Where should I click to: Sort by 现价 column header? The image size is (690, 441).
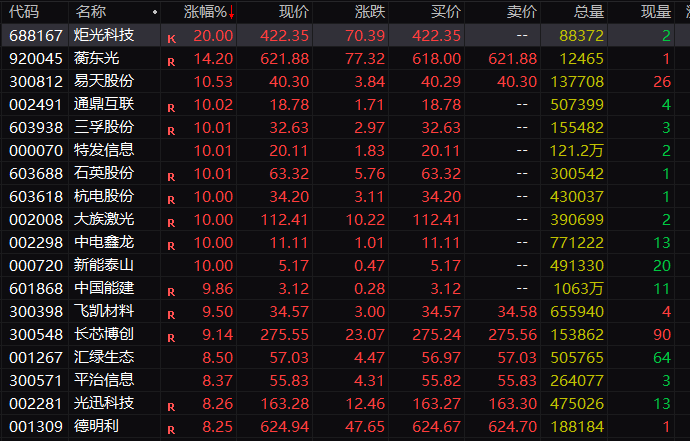pos(294,12)
